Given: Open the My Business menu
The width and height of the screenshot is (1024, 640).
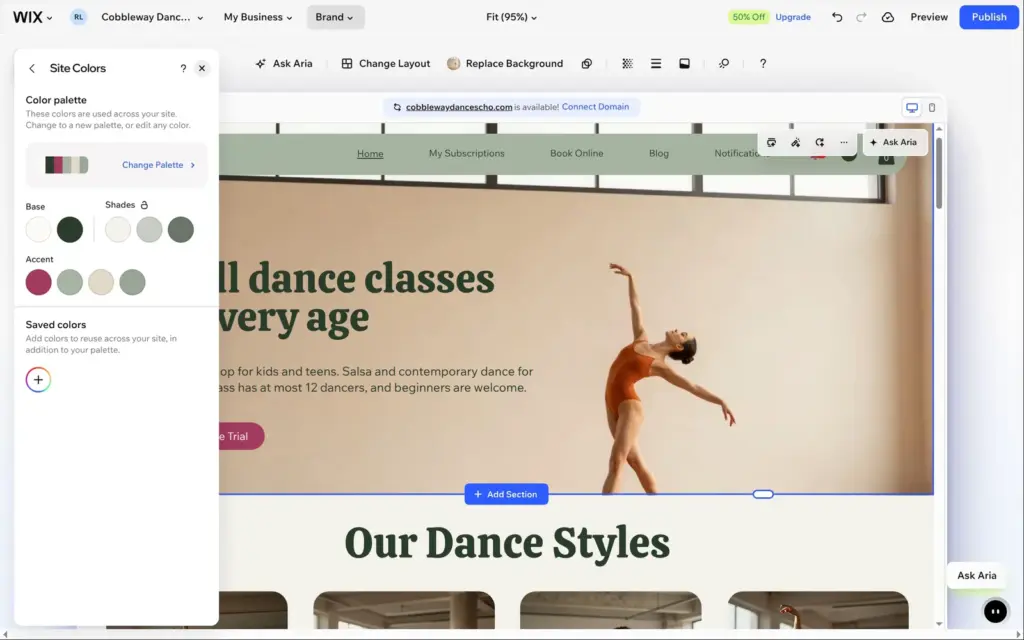Looking at the screenshot, I should coord(258,17).
